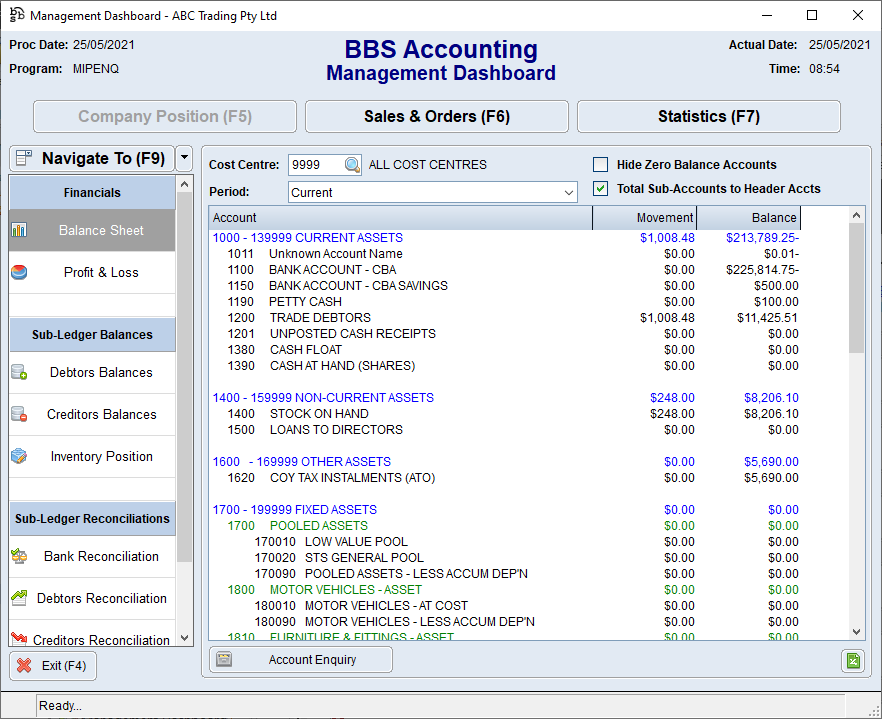Open the Statistics (F7) section

click(708, 116)
